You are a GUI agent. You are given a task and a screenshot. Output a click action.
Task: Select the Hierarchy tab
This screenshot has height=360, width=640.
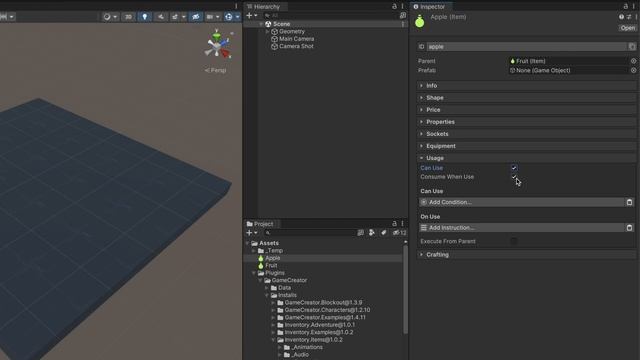(264, 7)
